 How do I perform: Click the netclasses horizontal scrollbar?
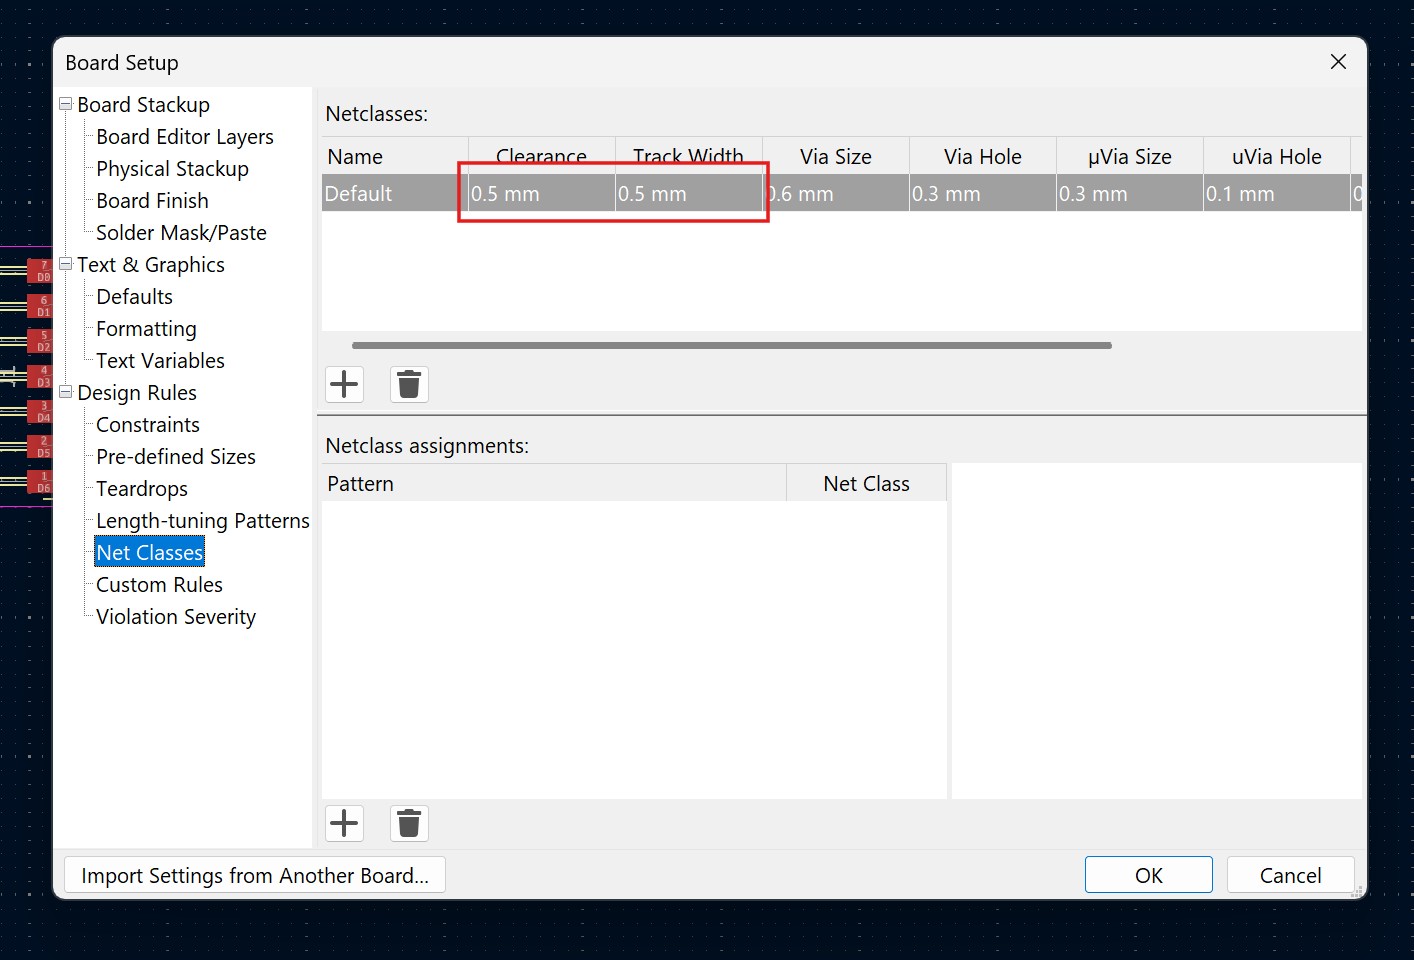(732, 345)
